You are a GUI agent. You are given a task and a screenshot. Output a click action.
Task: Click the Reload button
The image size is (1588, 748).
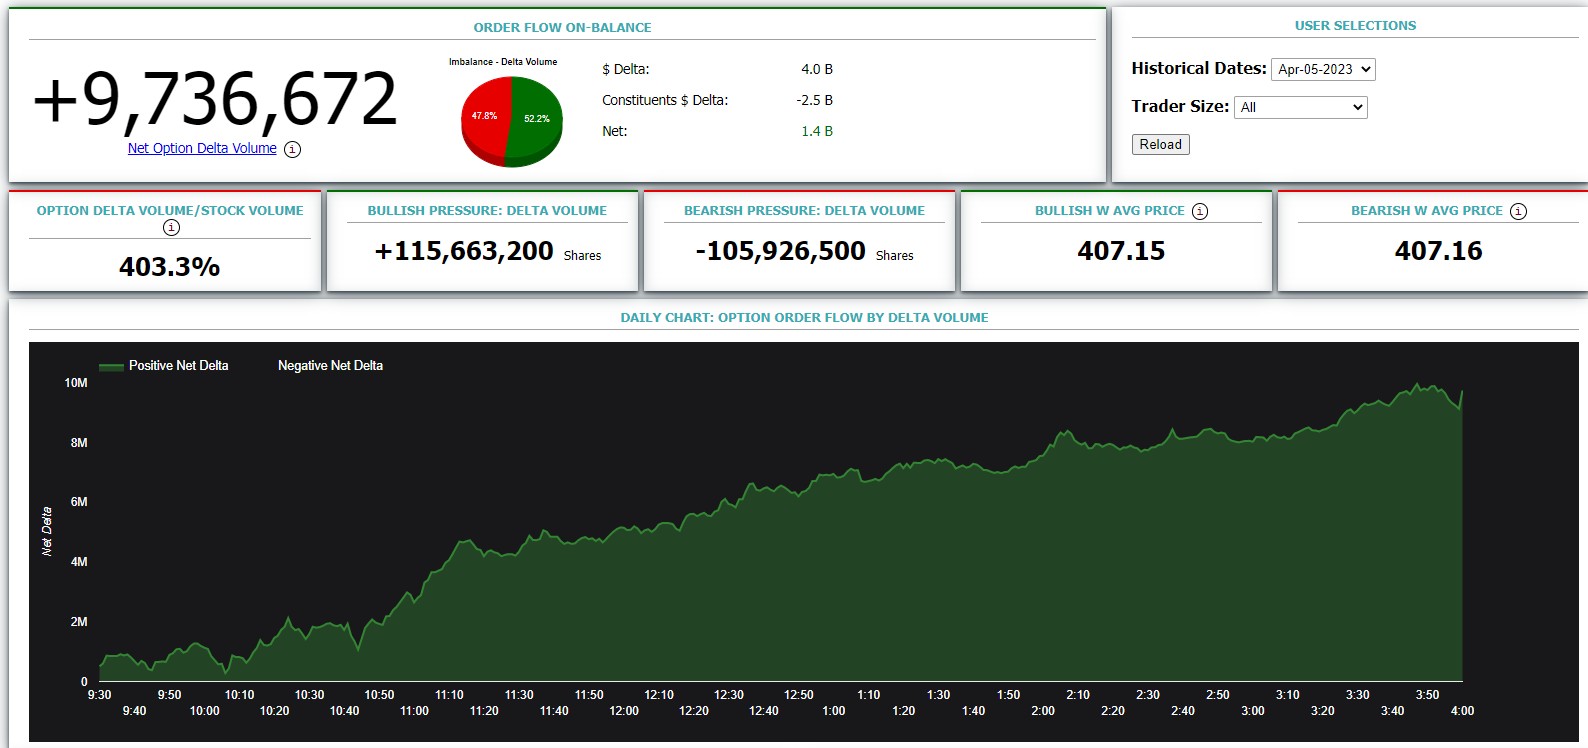tap(1160, 144)
